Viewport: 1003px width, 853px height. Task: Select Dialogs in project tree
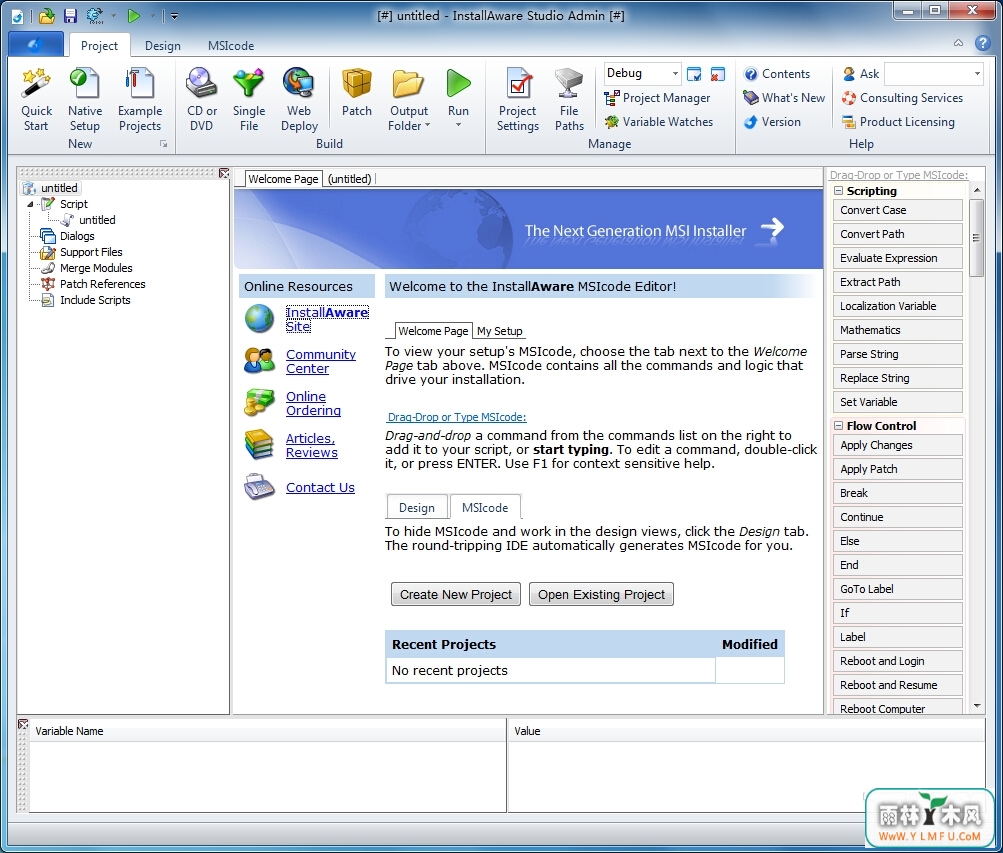tap(77, 236)
